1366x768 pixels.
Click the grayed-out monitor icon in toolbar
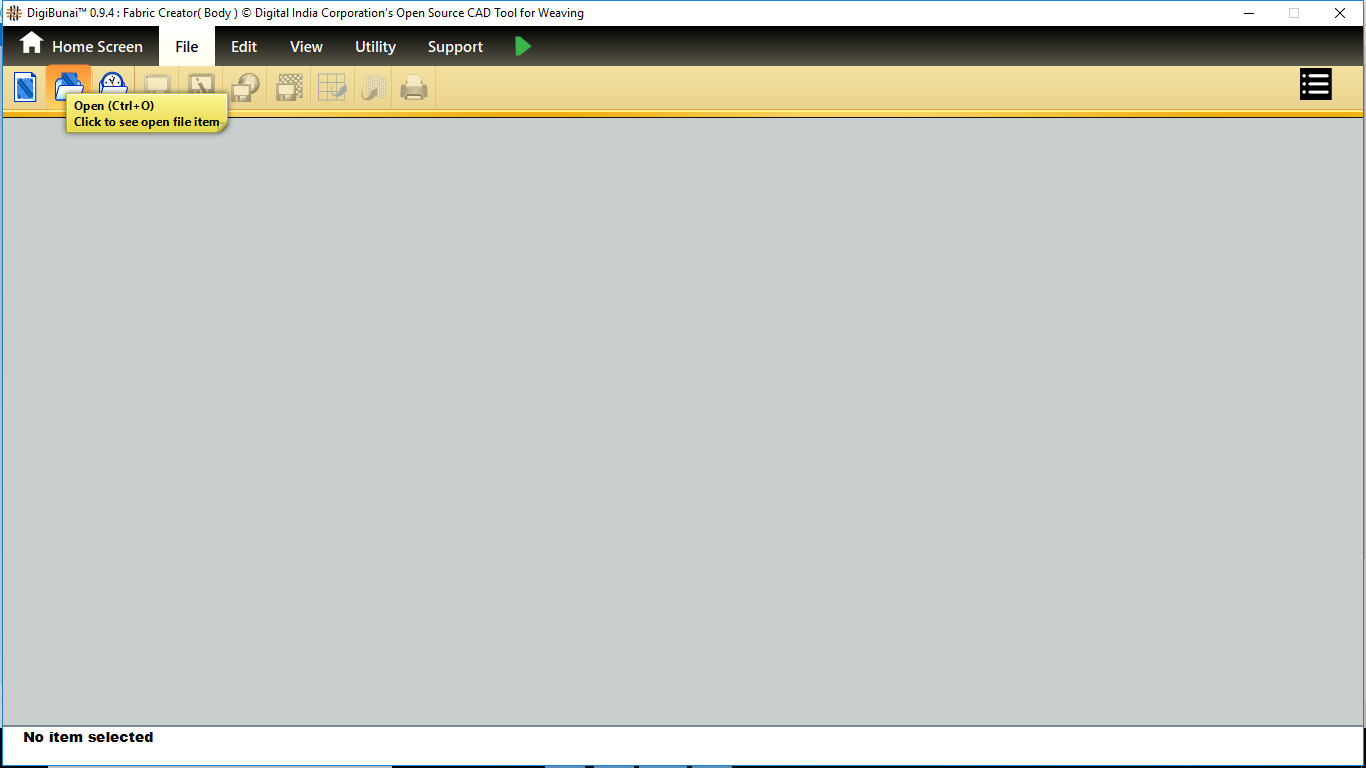[x=157, y=88]
